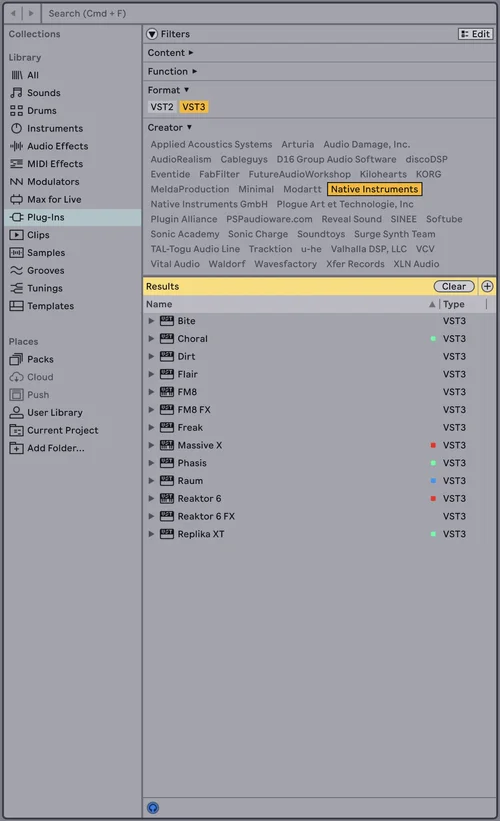Enable the Soundtoys creator filter
This screenshot has width=500, height=821.
[x=321, y=234]
